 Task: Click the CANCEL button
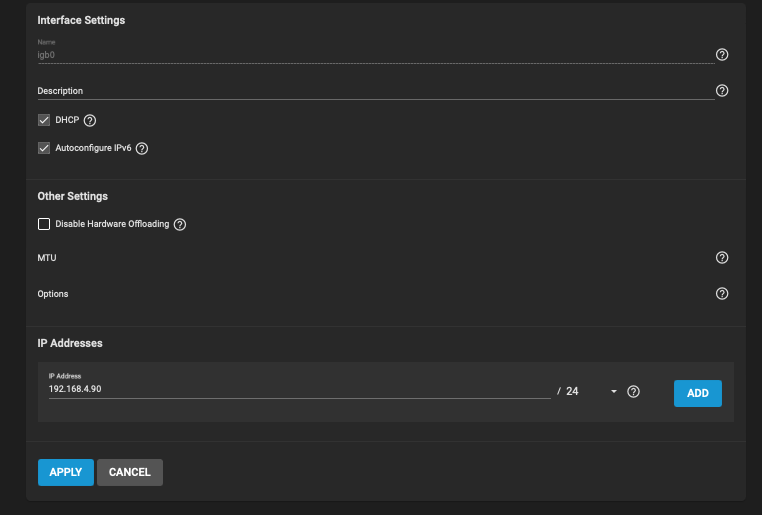click(x=130, y=472)
